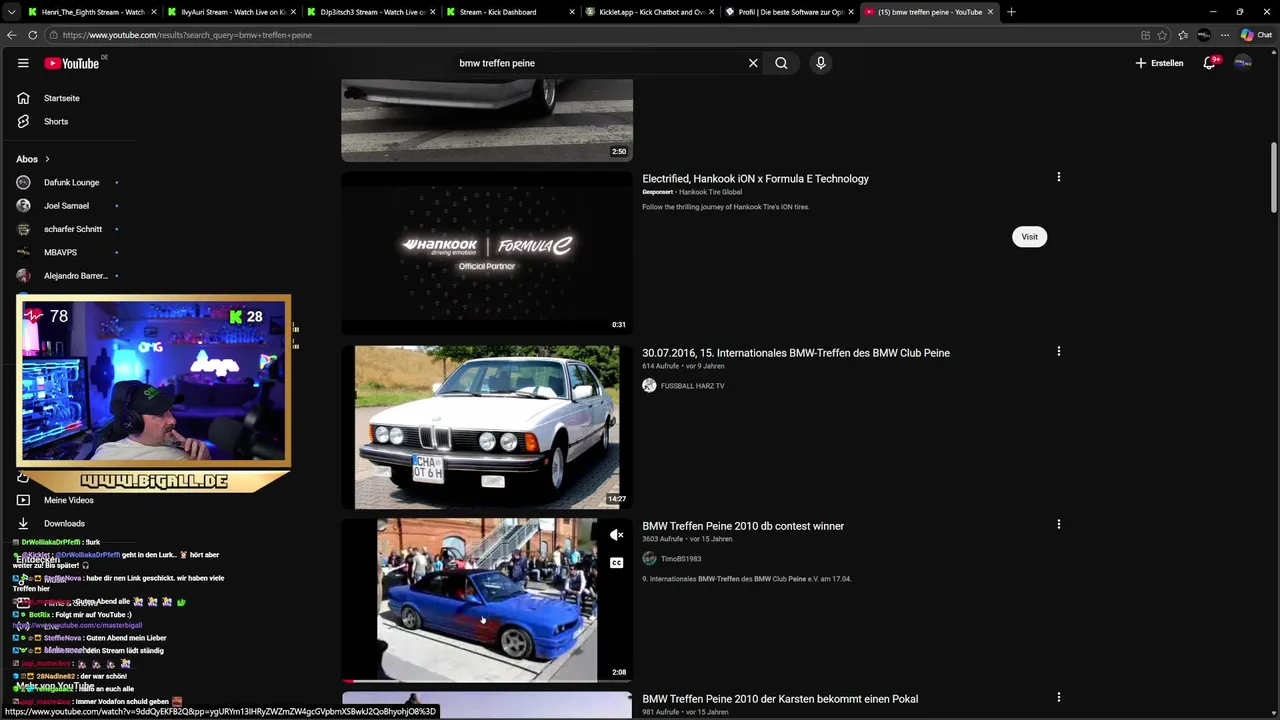Image resolution: width=1280 pixels, height=720 pixels.
Task: Open the Copilot Chat button
Action: click(1257, 35)
